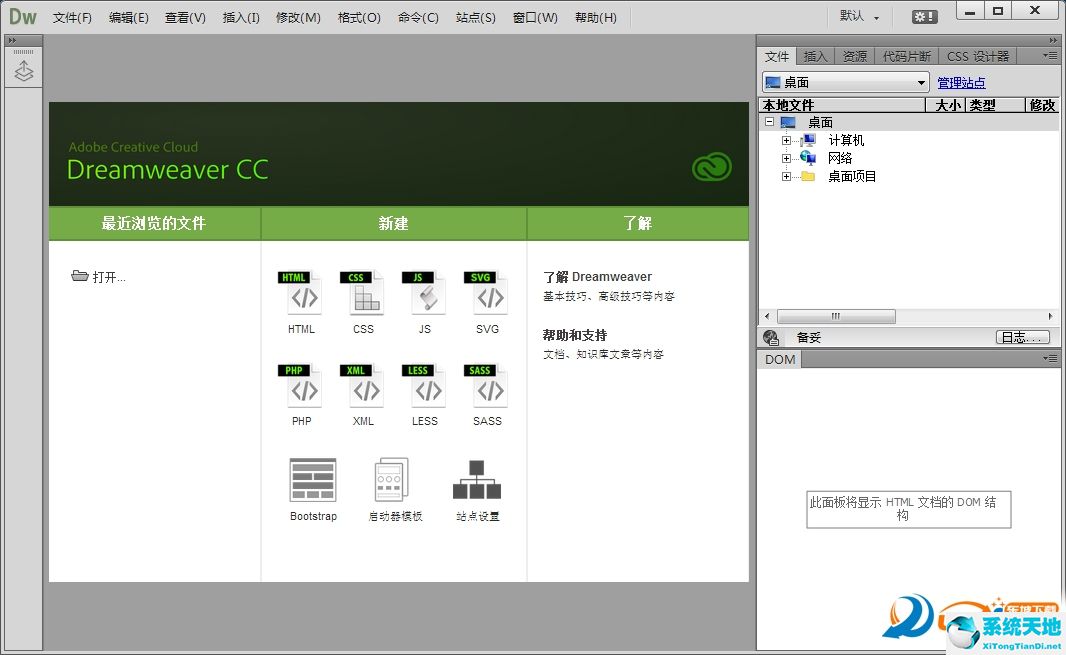
Task: Click the 管理站点 link
Action: [961, 83]
